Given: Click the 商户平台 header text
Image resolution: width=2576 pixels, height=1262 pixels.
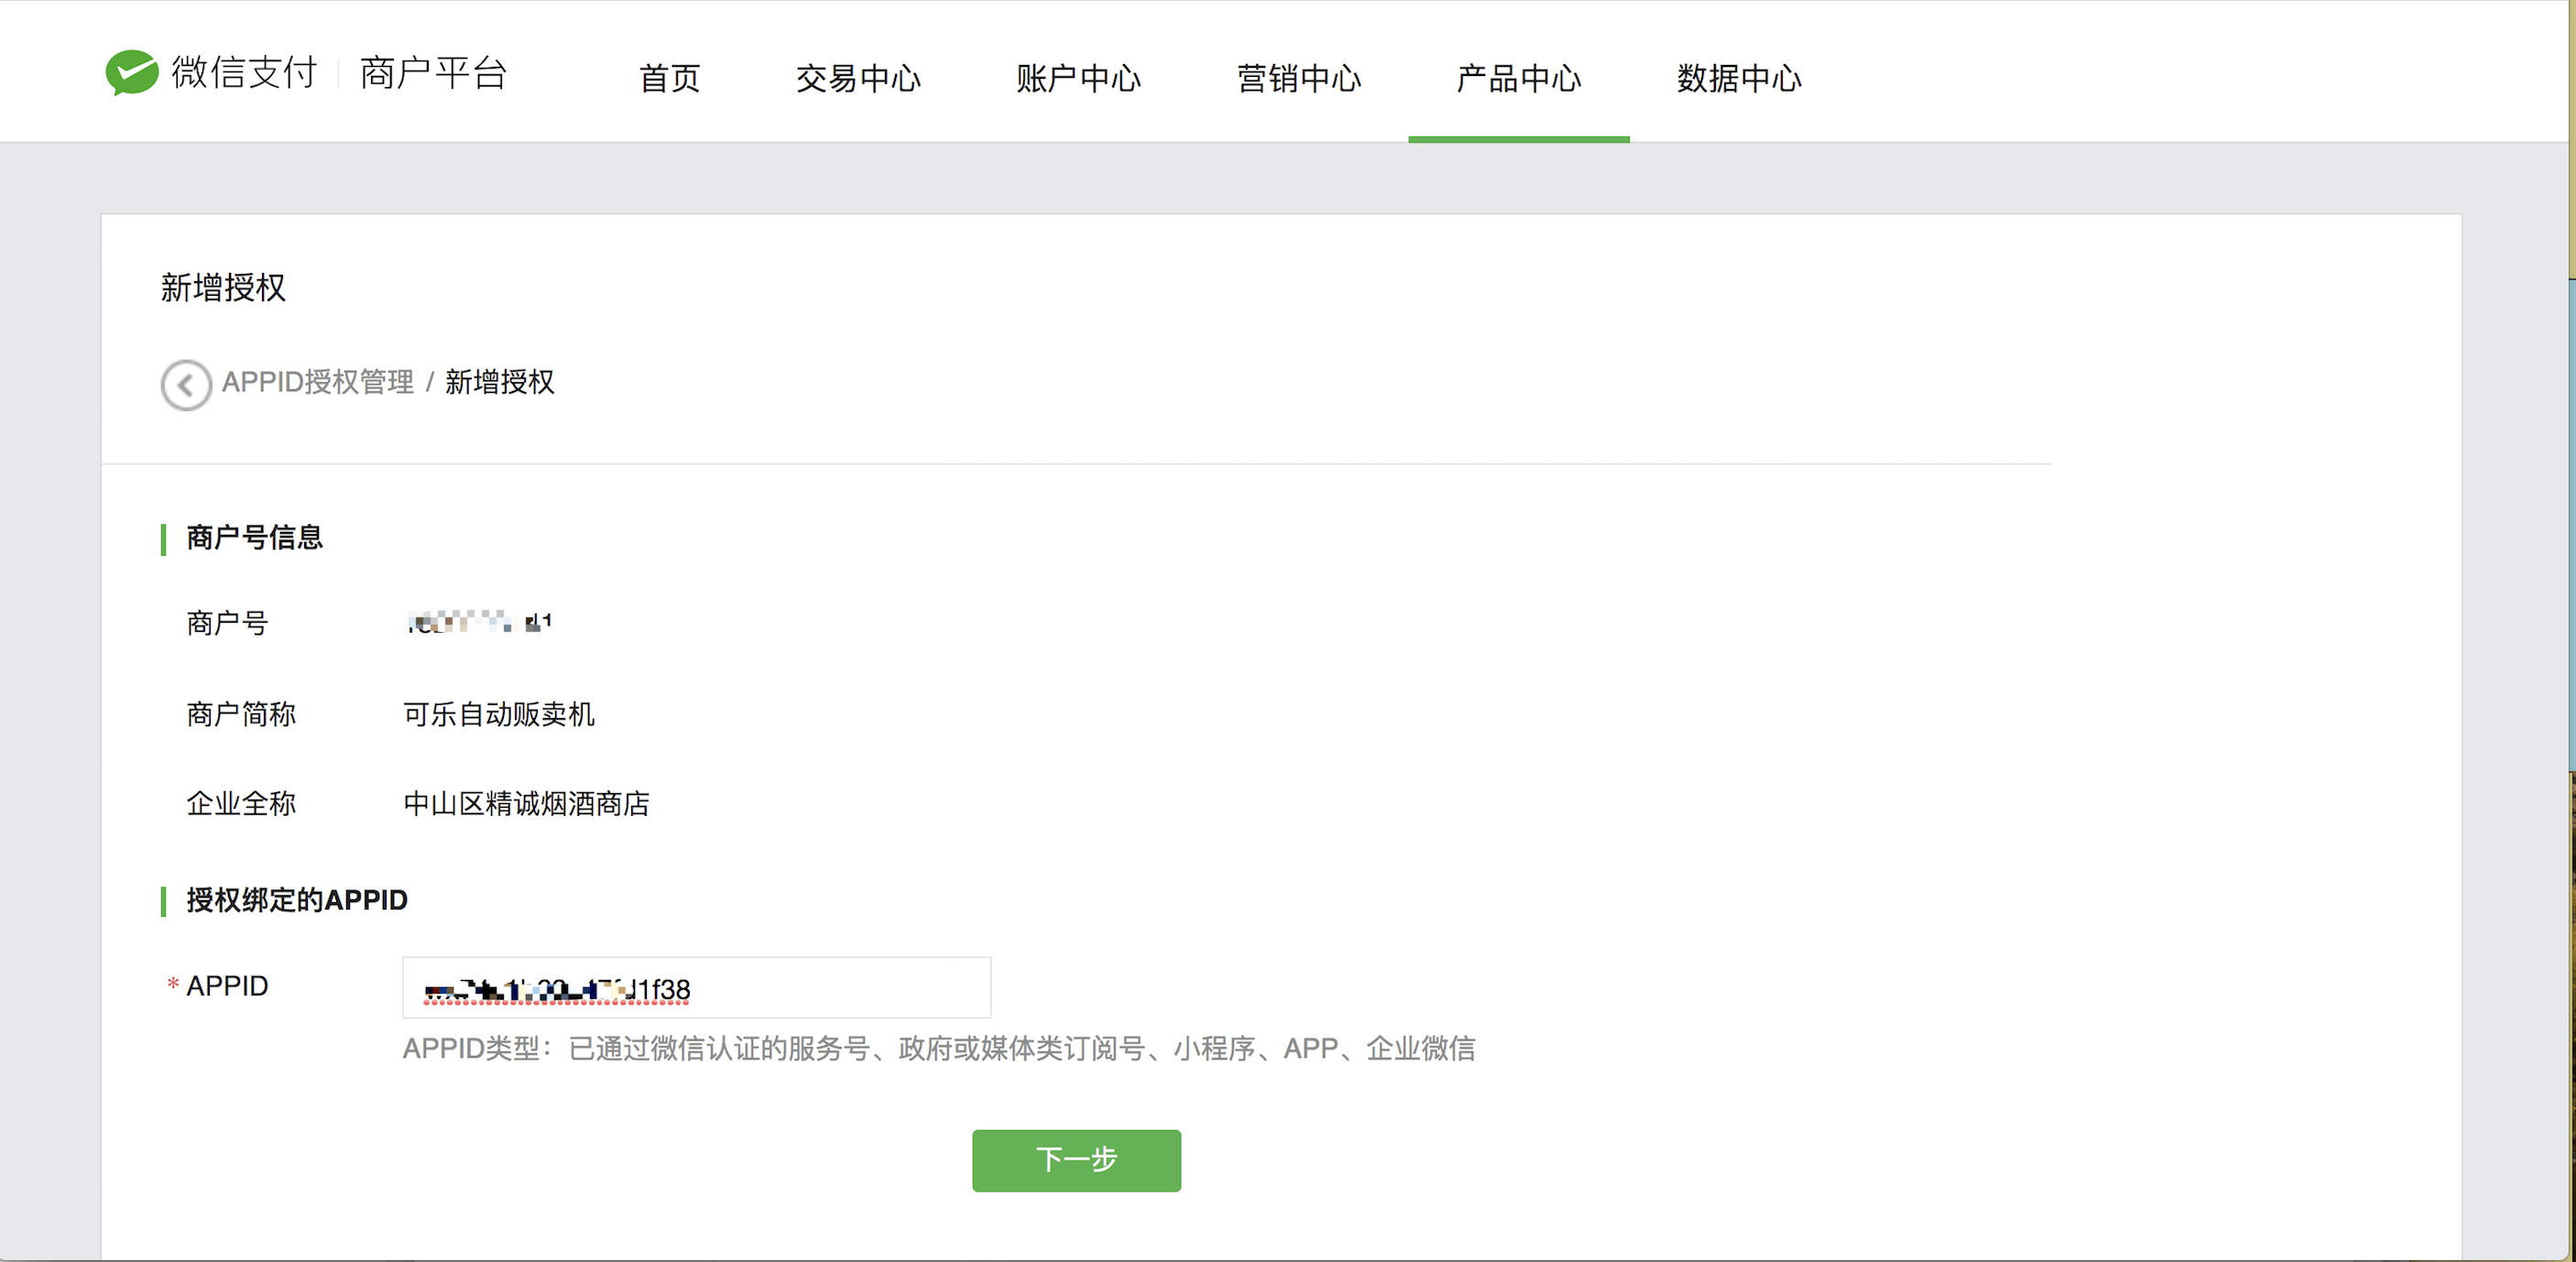Looking at the screenshot, I should click(433, 73).
